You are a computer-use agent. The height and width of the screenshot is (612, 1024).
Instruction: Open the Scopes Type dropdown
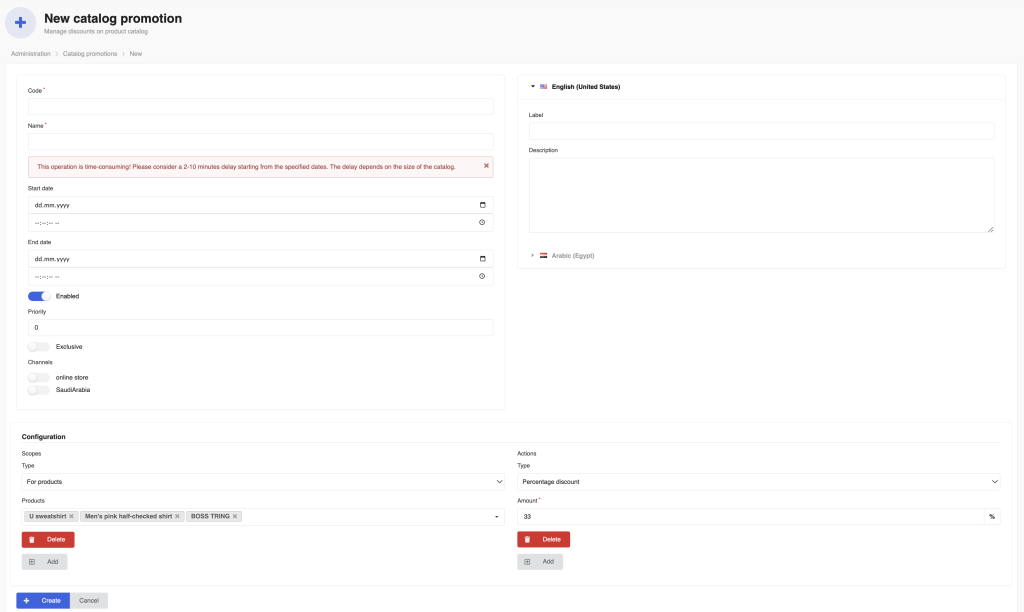(x=263, y=481)
